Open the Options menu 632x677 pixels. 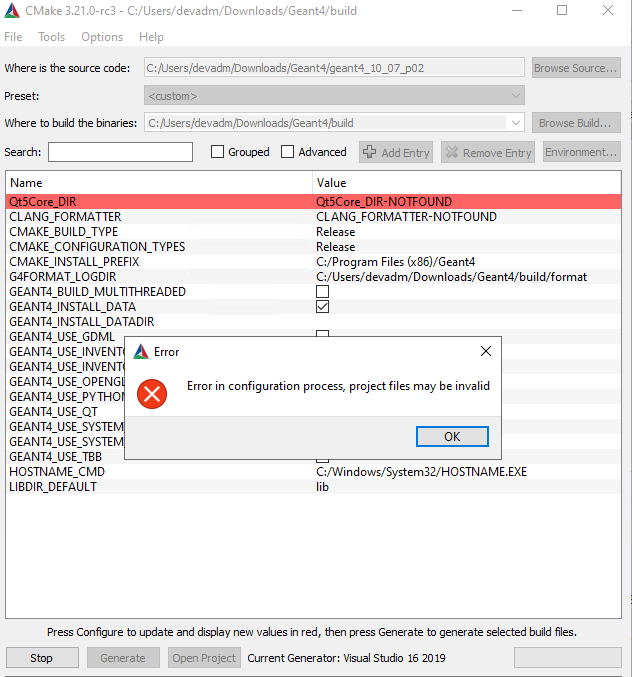tap(102, 37)
